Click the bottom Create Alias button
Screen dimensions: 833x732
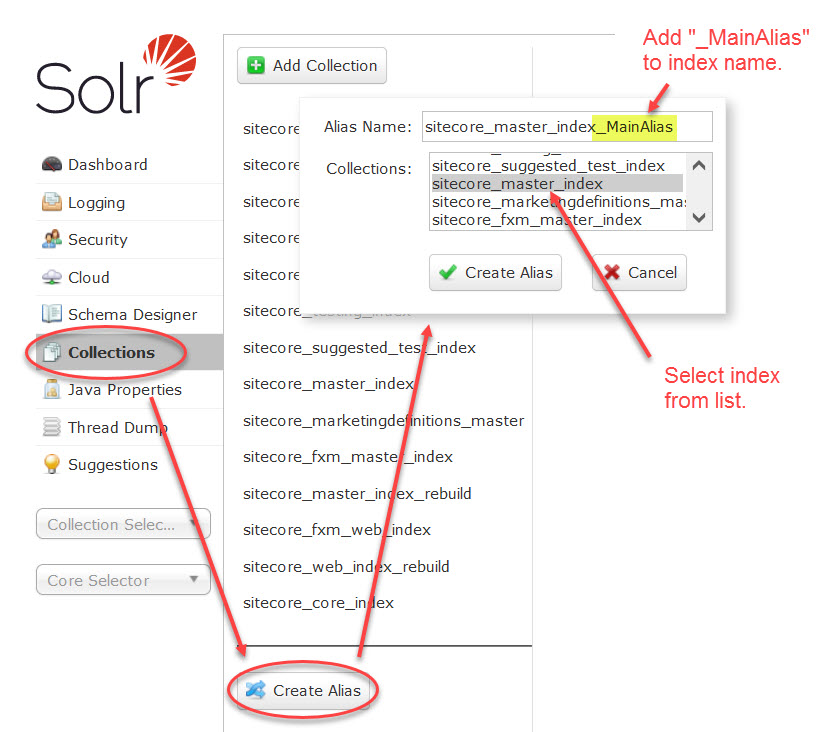pyautogui.click(x=303, y=691)
